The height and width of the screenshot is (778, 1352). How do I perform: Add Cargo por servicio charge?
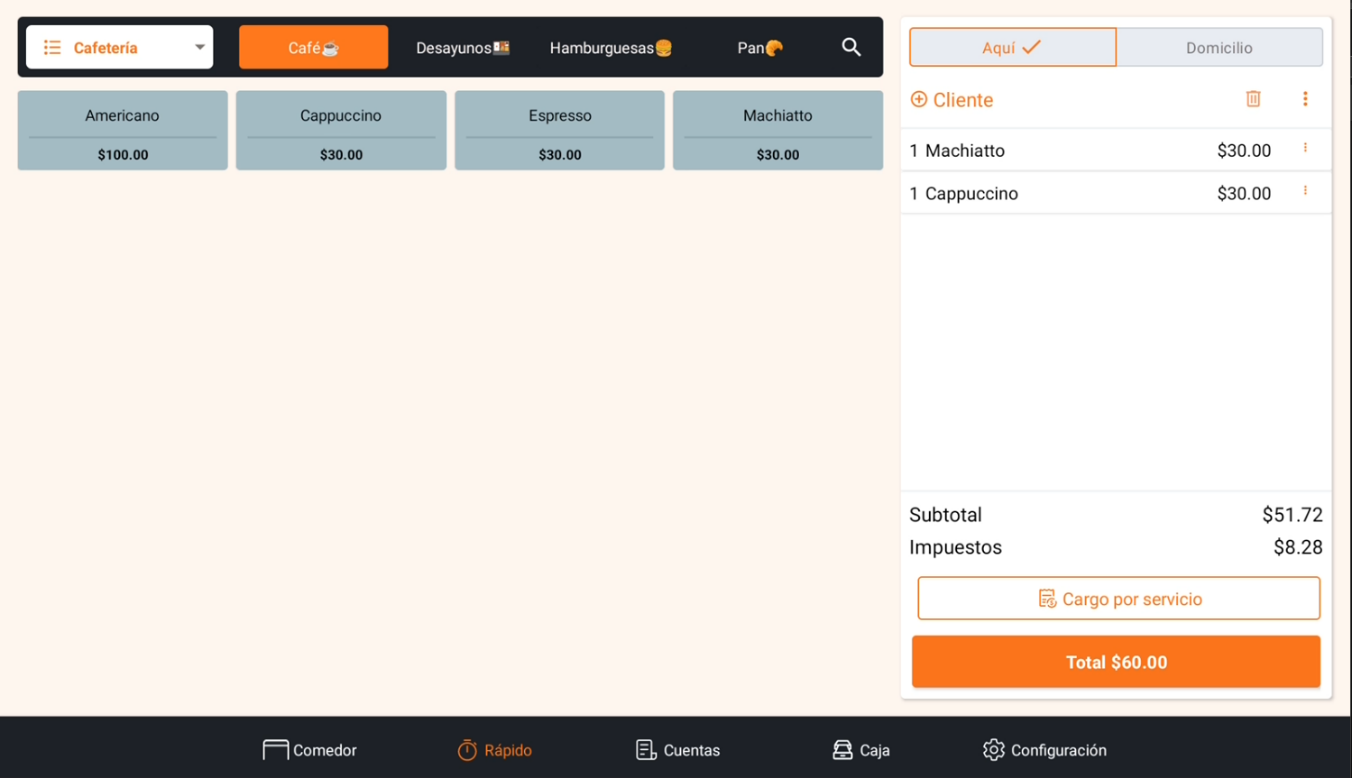coord(1119,599)
